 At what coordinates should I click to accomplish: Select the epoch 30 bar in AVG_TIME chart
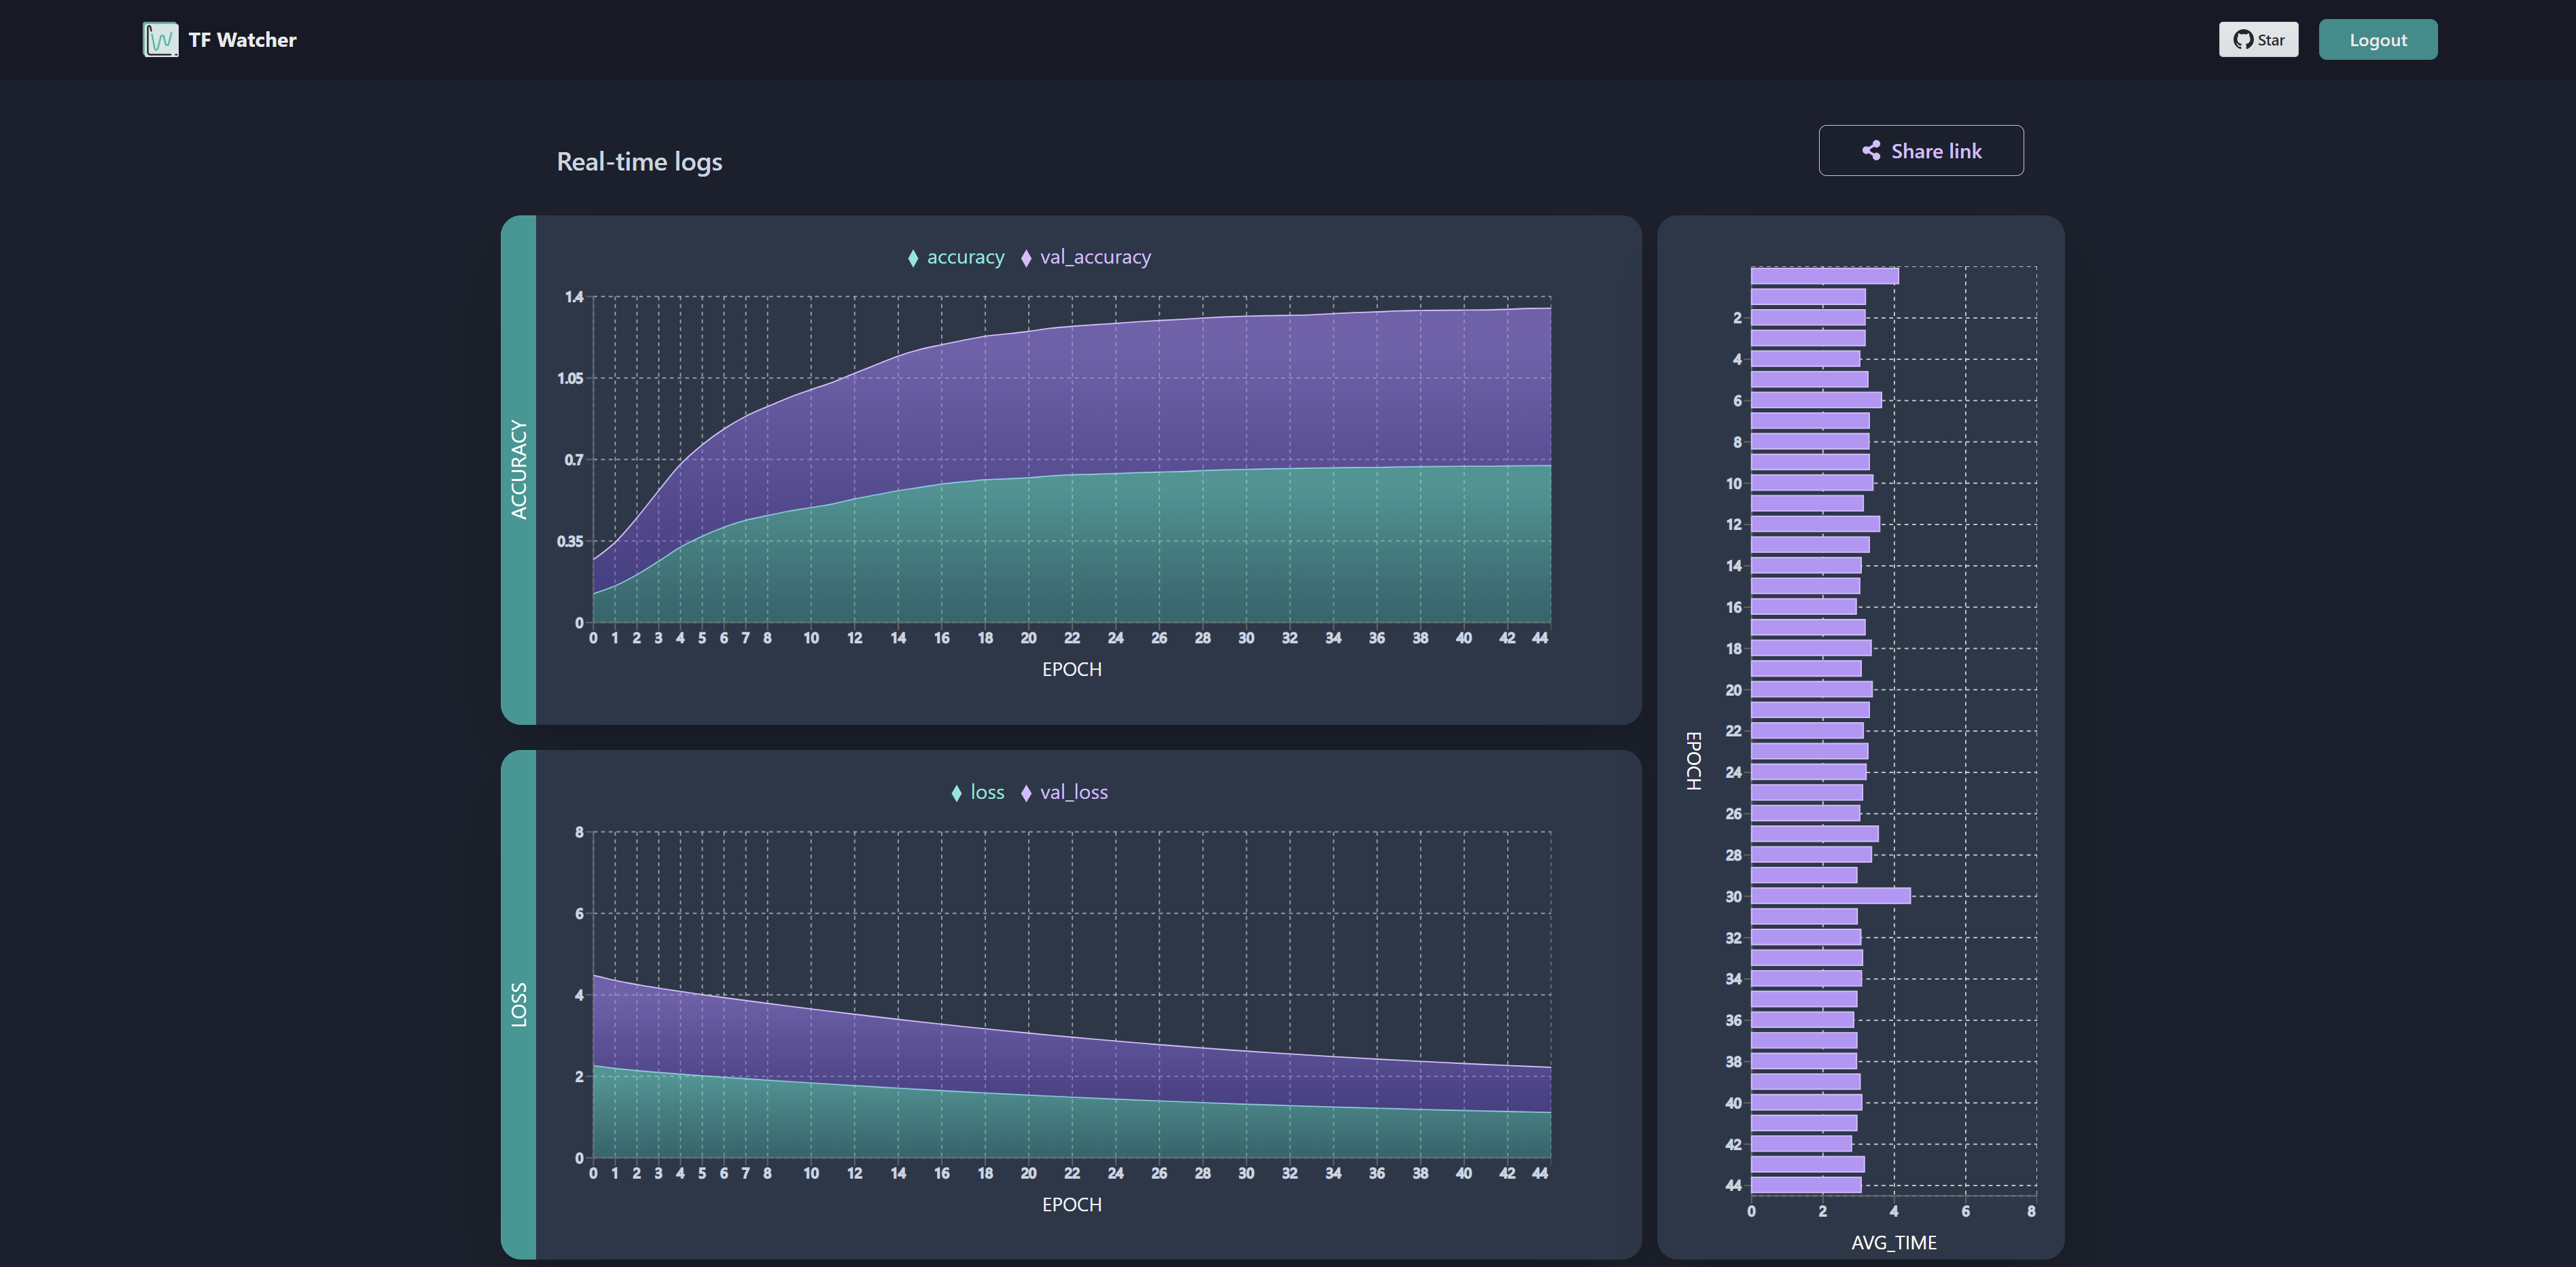pyautogui.click(x=1830, y=896)
